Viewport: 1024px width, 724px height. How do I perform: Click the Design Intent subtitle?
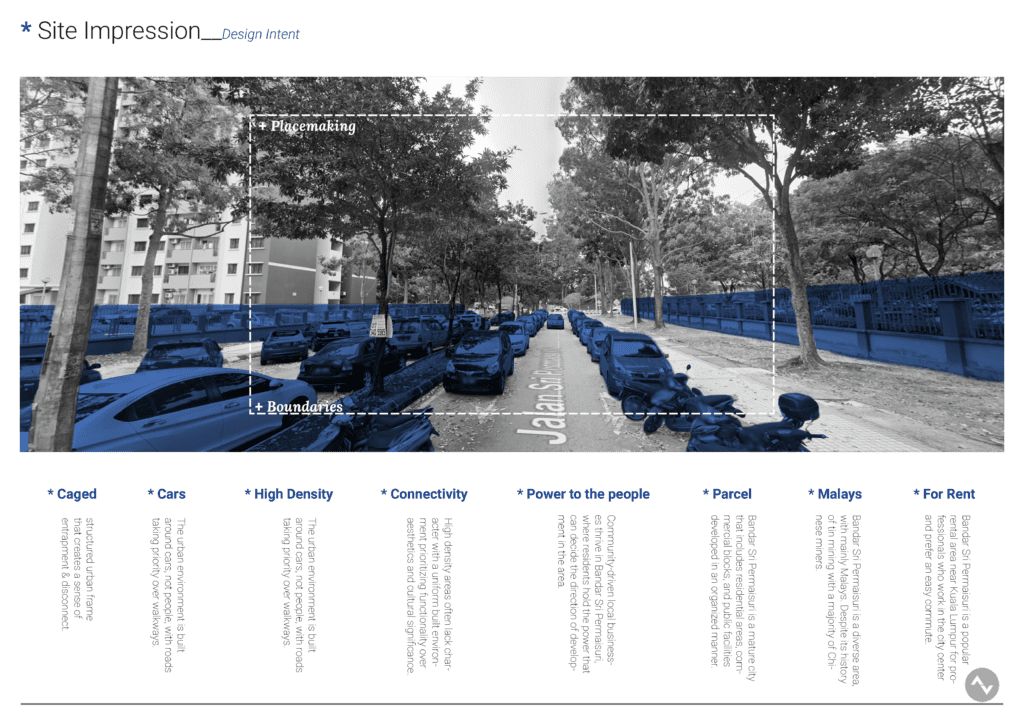coord(260,35)
